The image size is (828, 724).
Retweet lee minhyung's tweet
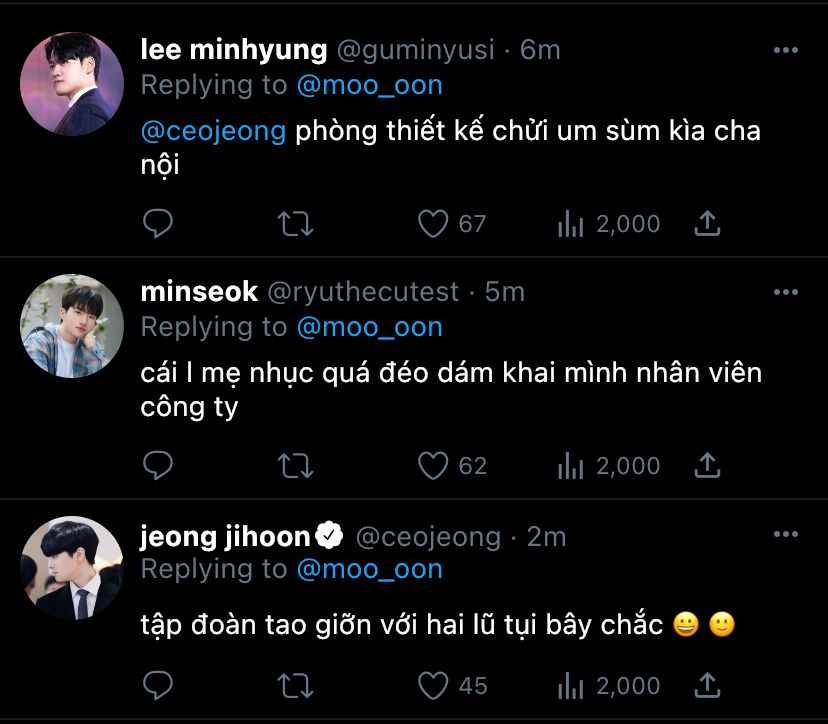tap(295, 223)
